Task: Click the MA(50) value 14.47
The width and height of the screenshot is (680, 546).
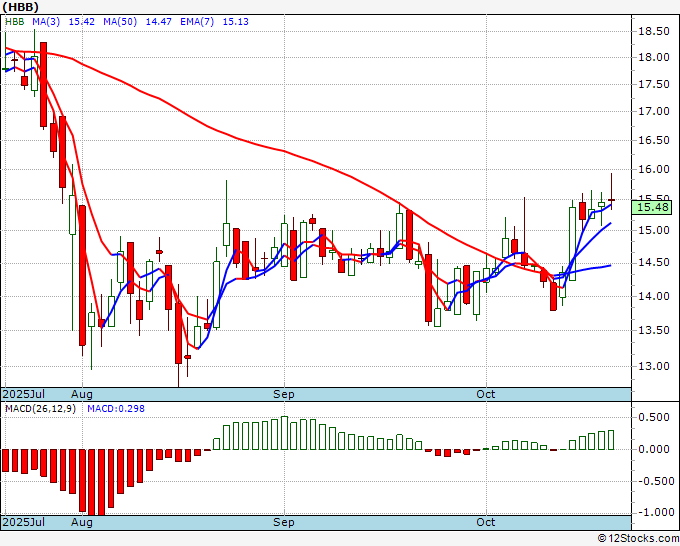Action: (158, 22)
